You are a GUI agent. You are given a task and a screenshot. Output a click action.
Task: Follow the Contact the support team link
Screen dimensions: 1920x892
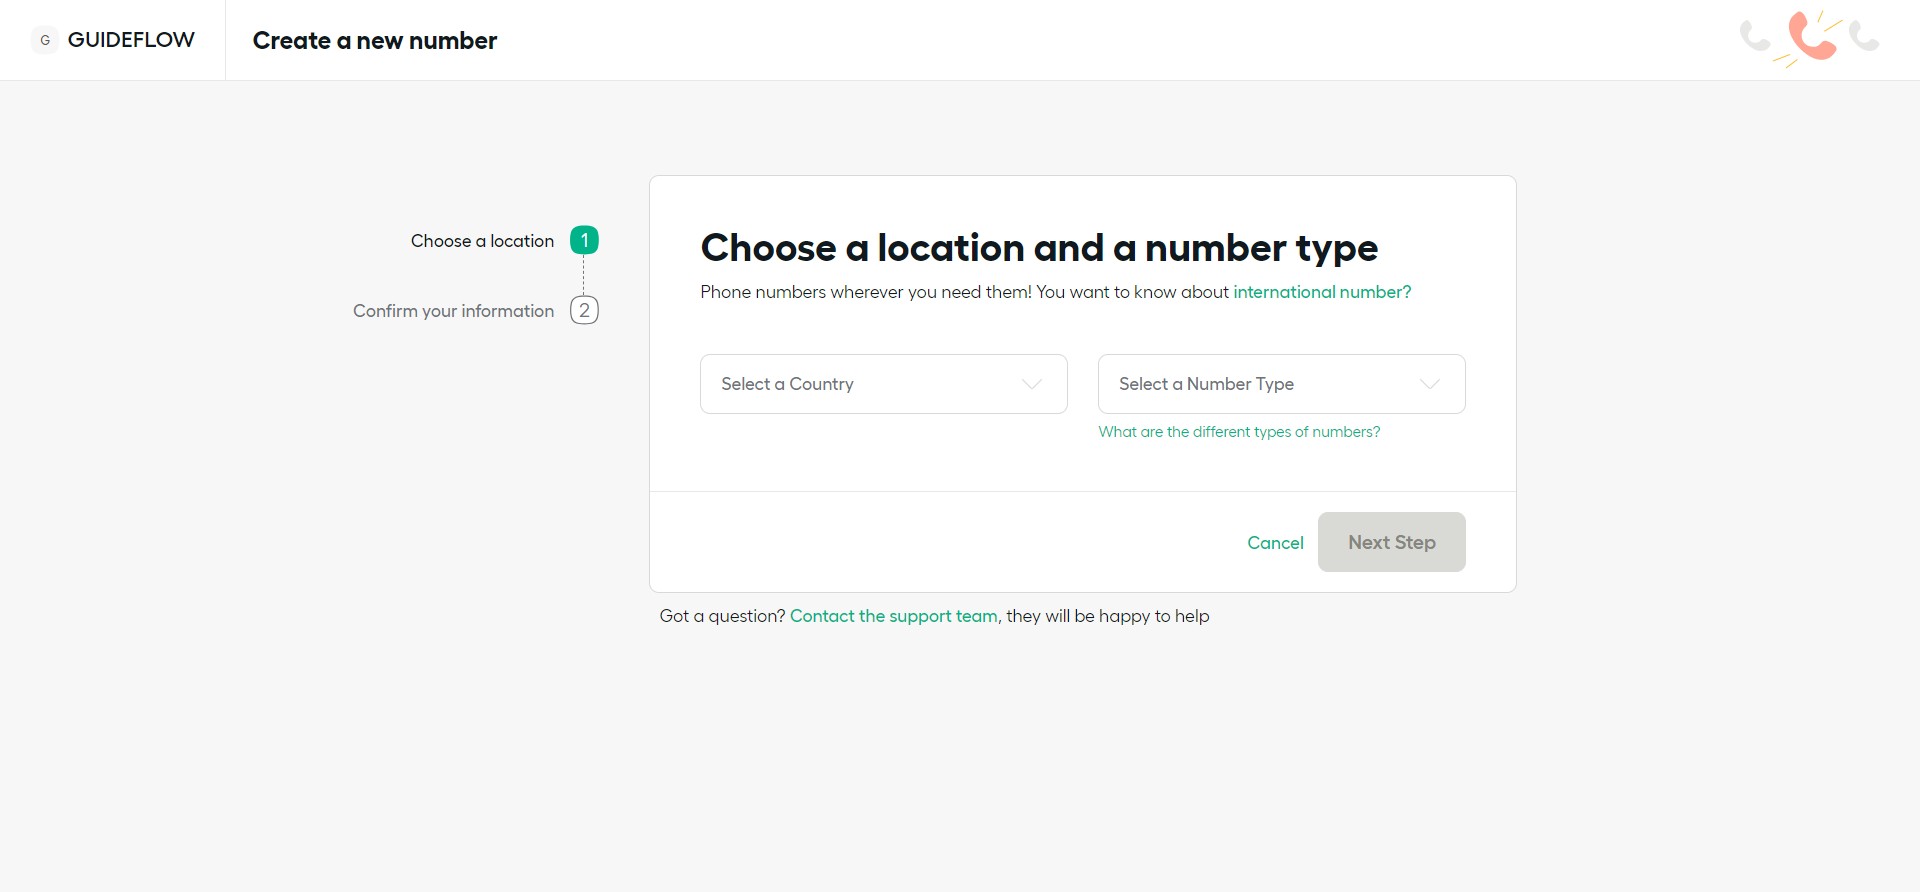point(893,616)
